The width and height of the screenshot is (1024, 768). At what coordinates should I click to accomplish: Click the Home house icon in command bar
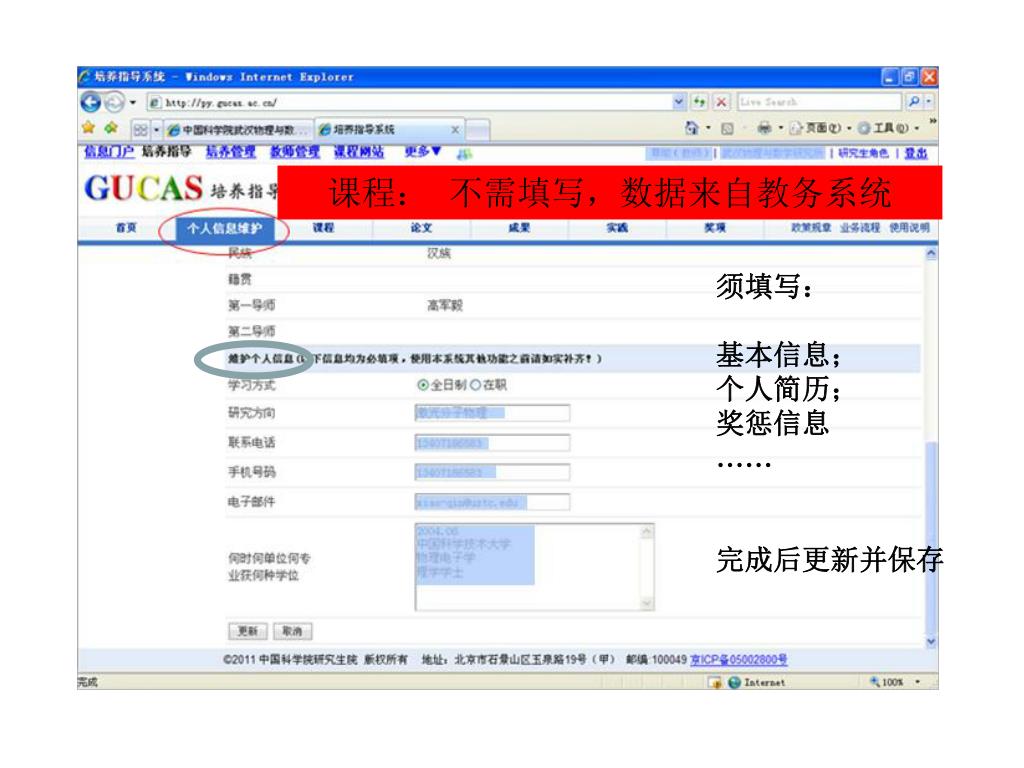692,128
